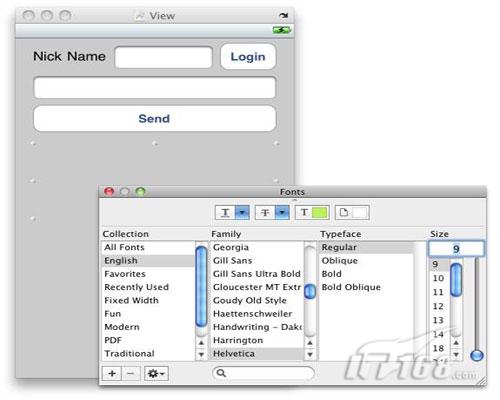Select English collection
The height and width of the screenshot is (400, 500).
pyautogui.click(x=148, y=261)
